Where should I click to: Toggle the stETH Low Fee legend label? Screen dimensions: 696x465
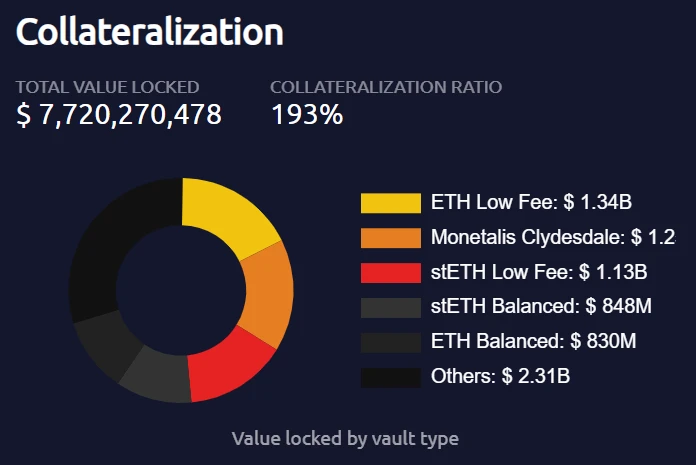(x=539, y=272)
